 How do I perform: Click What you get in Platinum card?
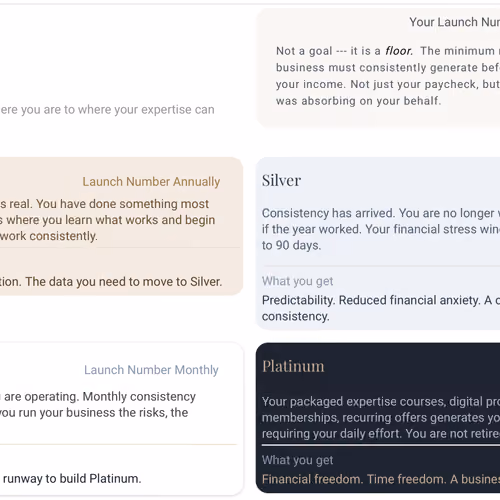(x=297, y=460)
